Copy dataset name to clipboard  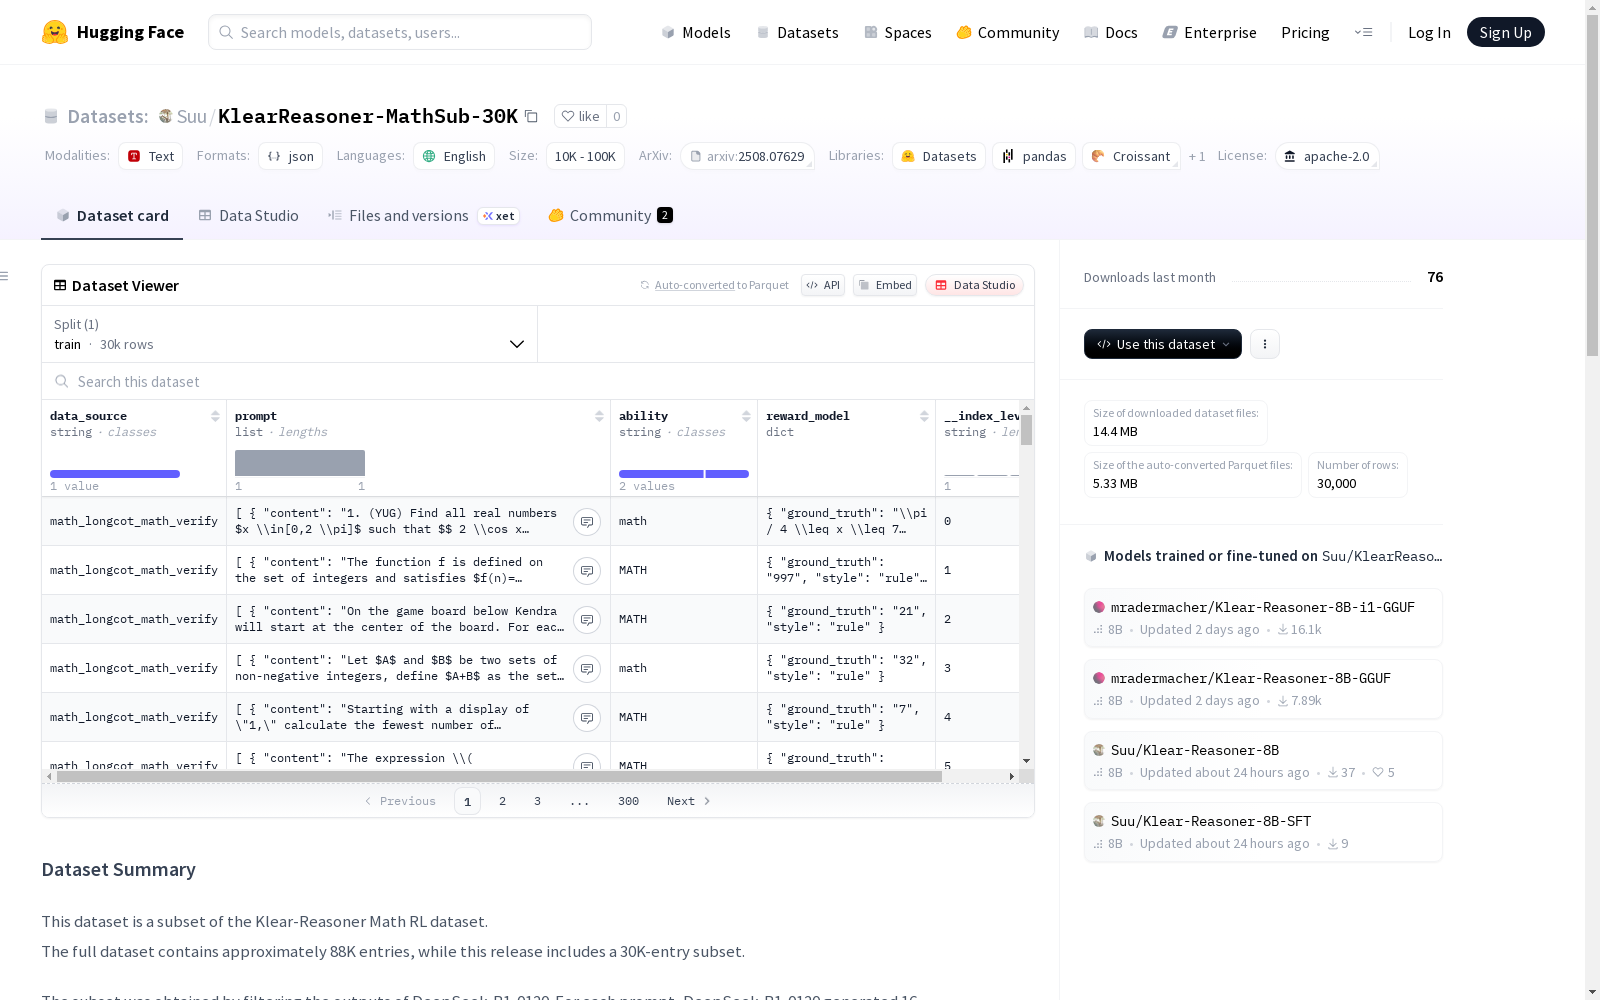[532, 117]
